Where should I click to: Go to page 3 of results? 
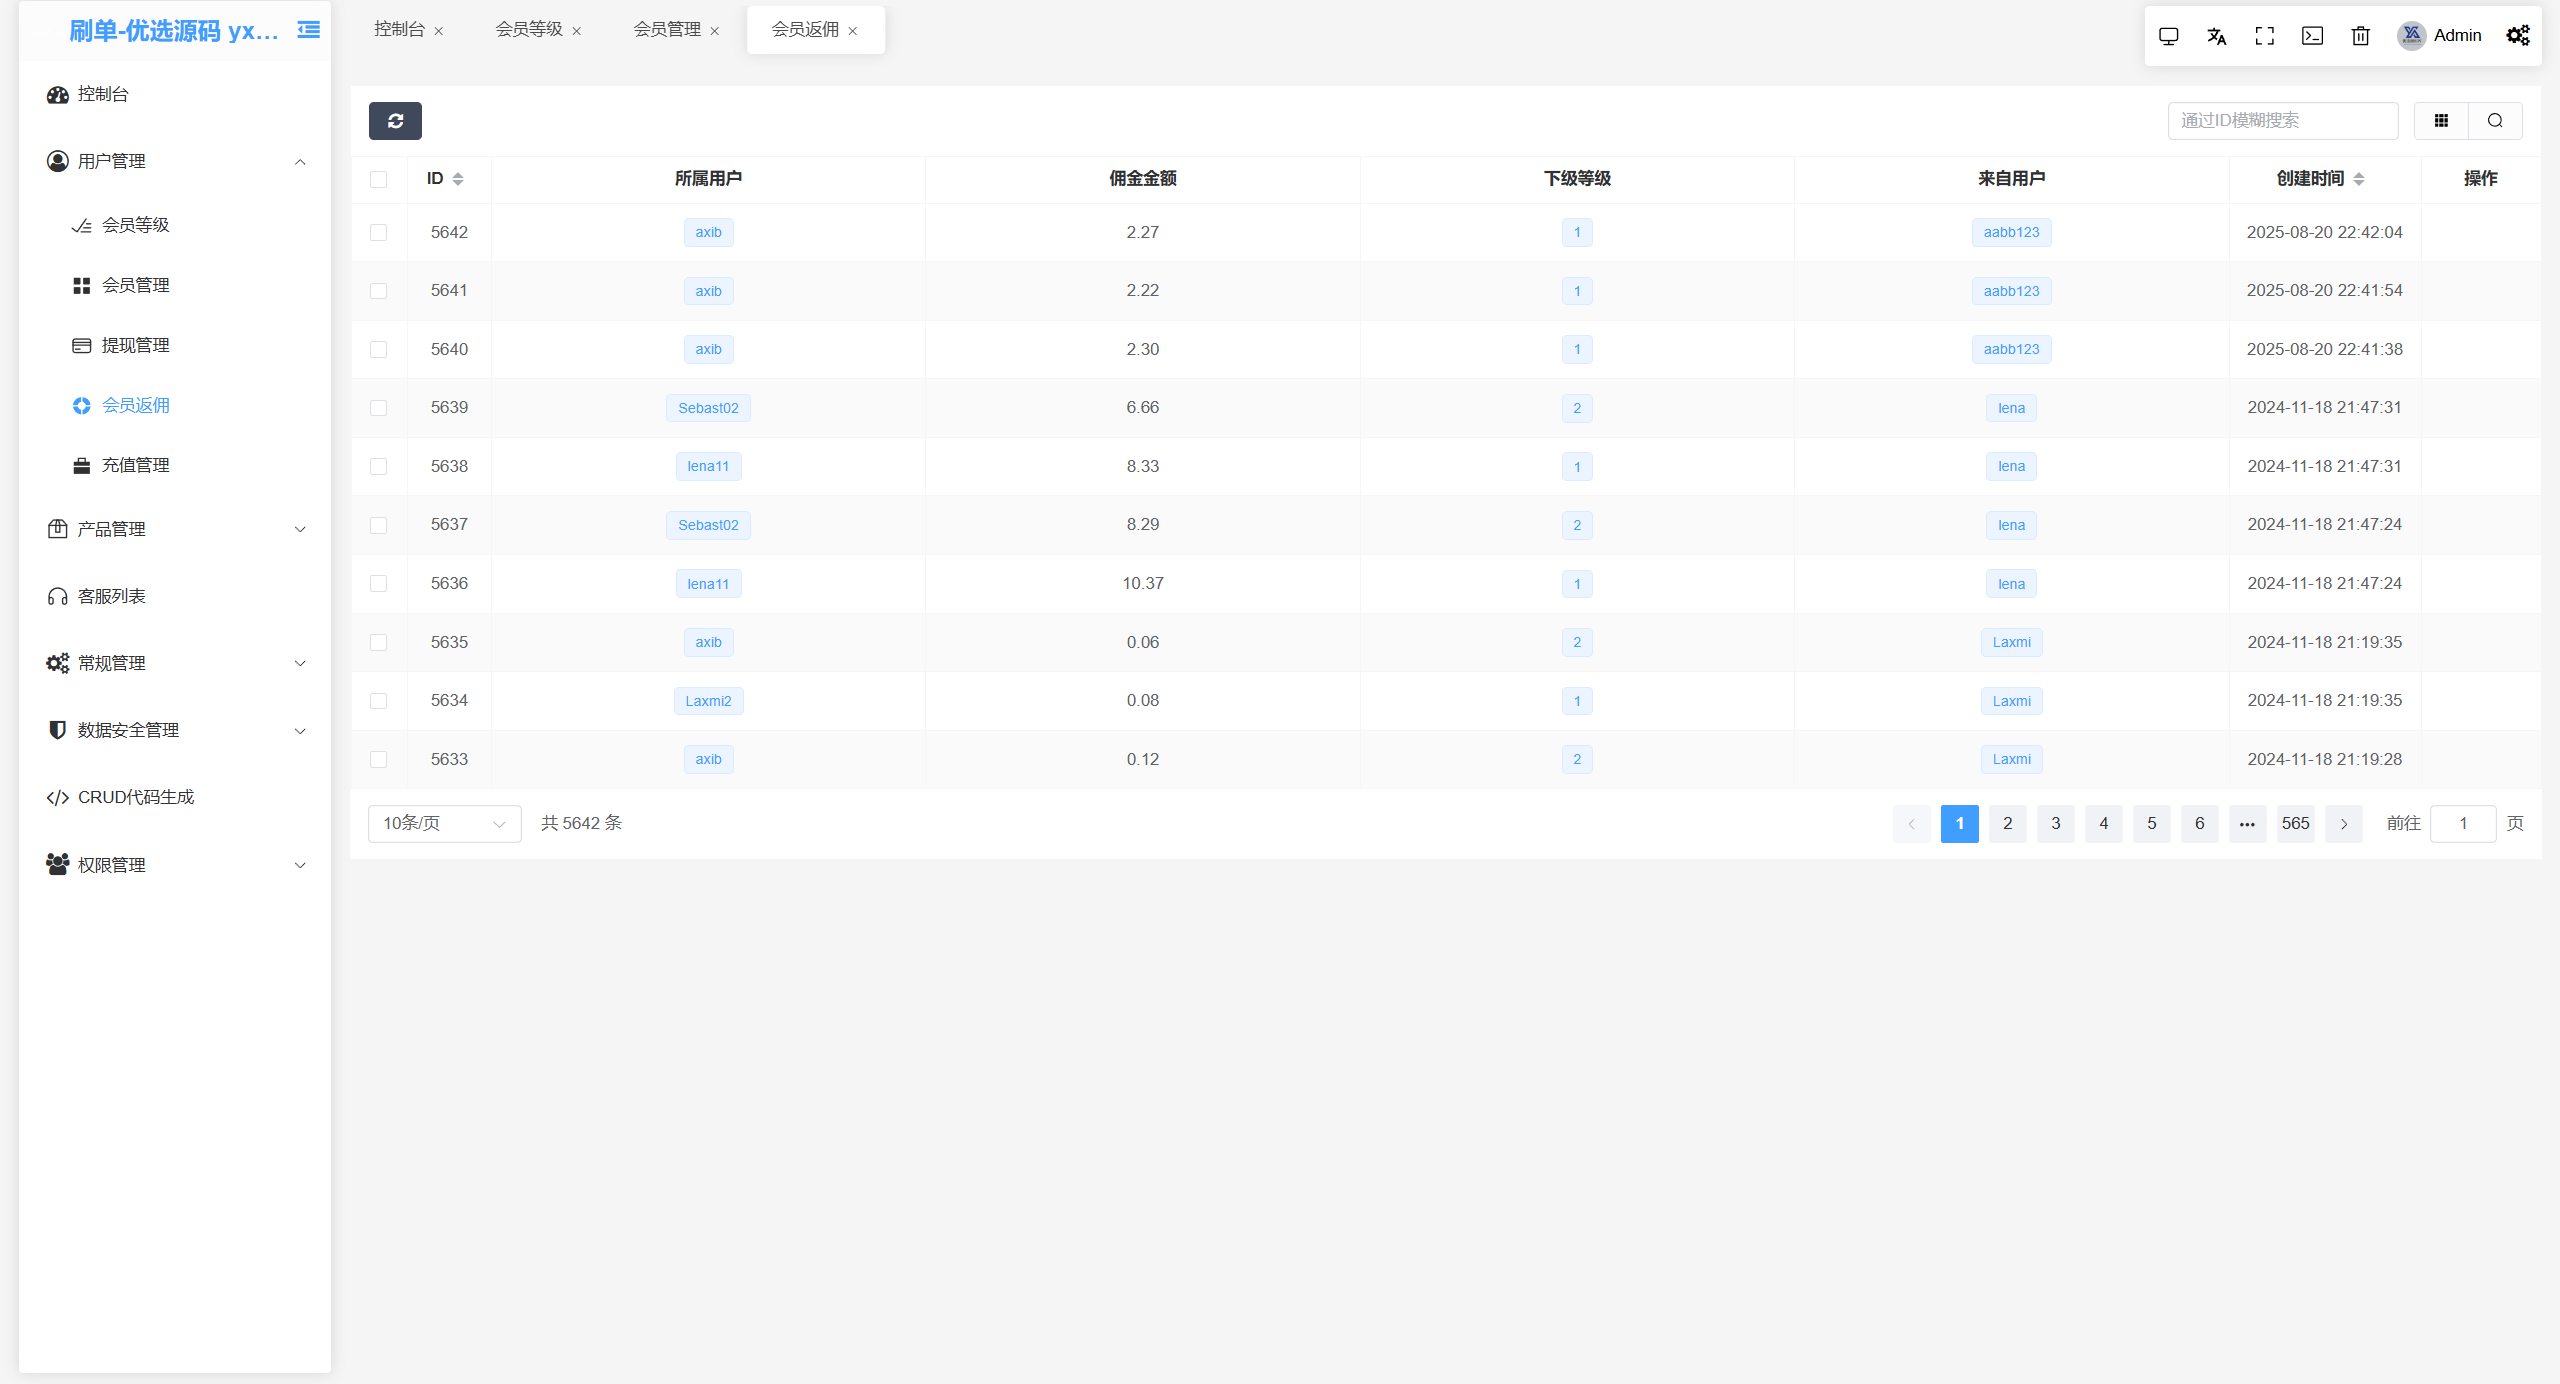point(2055,823)
